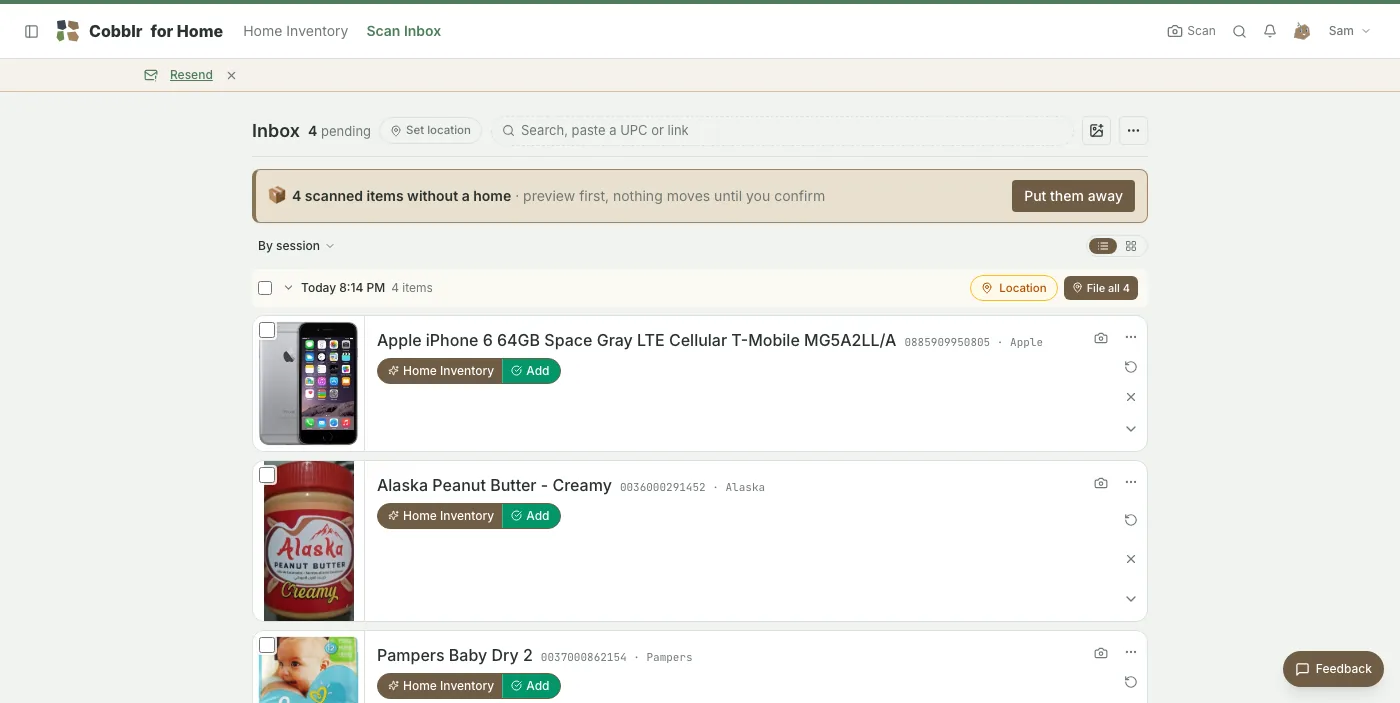Click Put them away button
Viewport: 1400px width, 703px height.
(1073, 196)
